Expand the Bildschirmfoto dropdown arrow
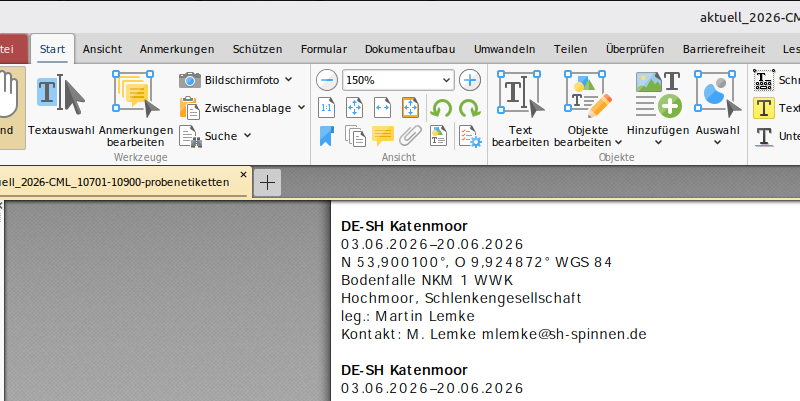 pos(289,80)
